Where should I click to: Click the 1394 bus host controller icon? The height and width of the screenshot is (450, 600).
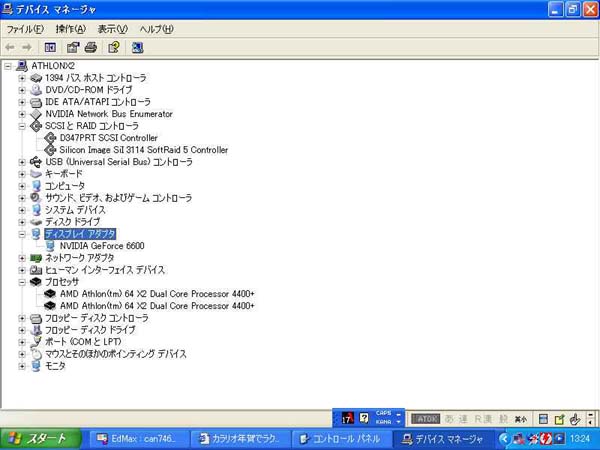(36, 78)
